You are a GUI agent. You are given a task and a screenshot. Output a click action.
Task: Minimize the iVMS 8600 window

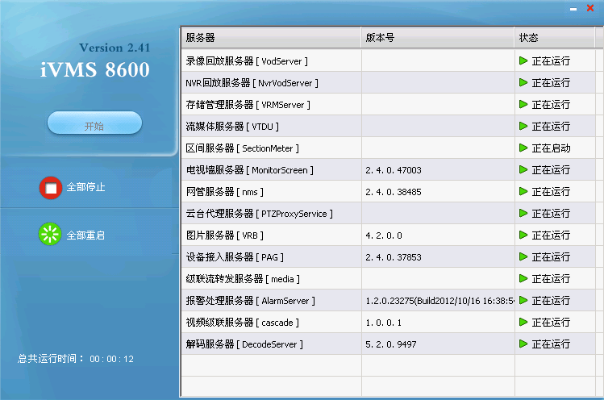[572, 8]
